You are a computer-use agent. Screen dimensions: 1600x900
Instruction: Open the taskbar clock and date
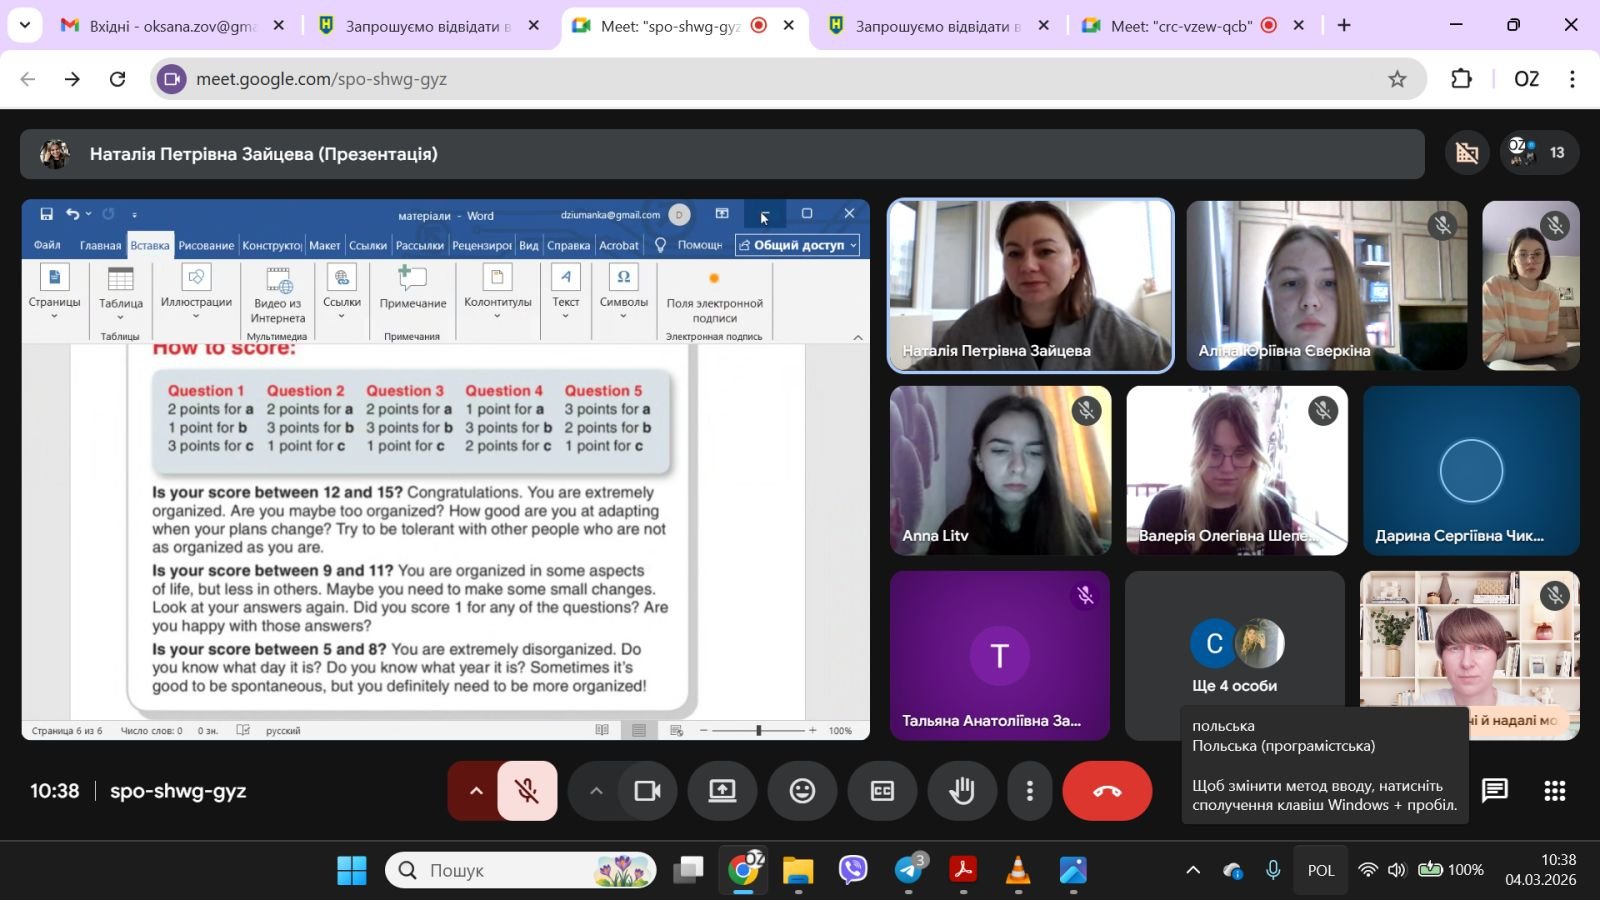coord(1541,870)
